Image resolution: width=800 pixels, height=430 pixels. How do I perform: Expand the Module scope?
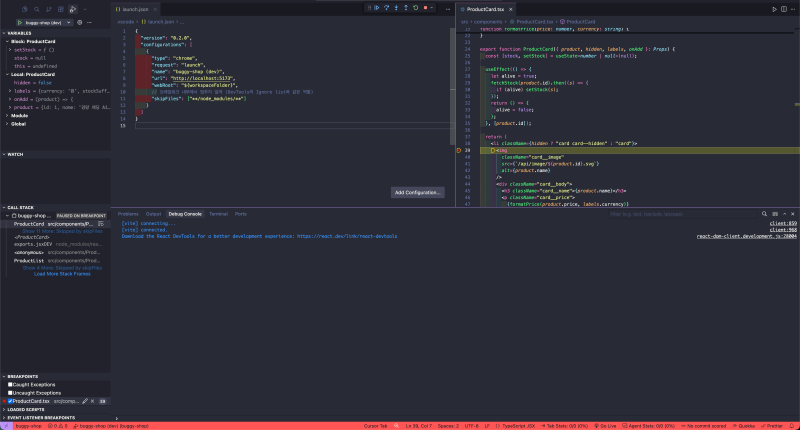click(7, 116)
